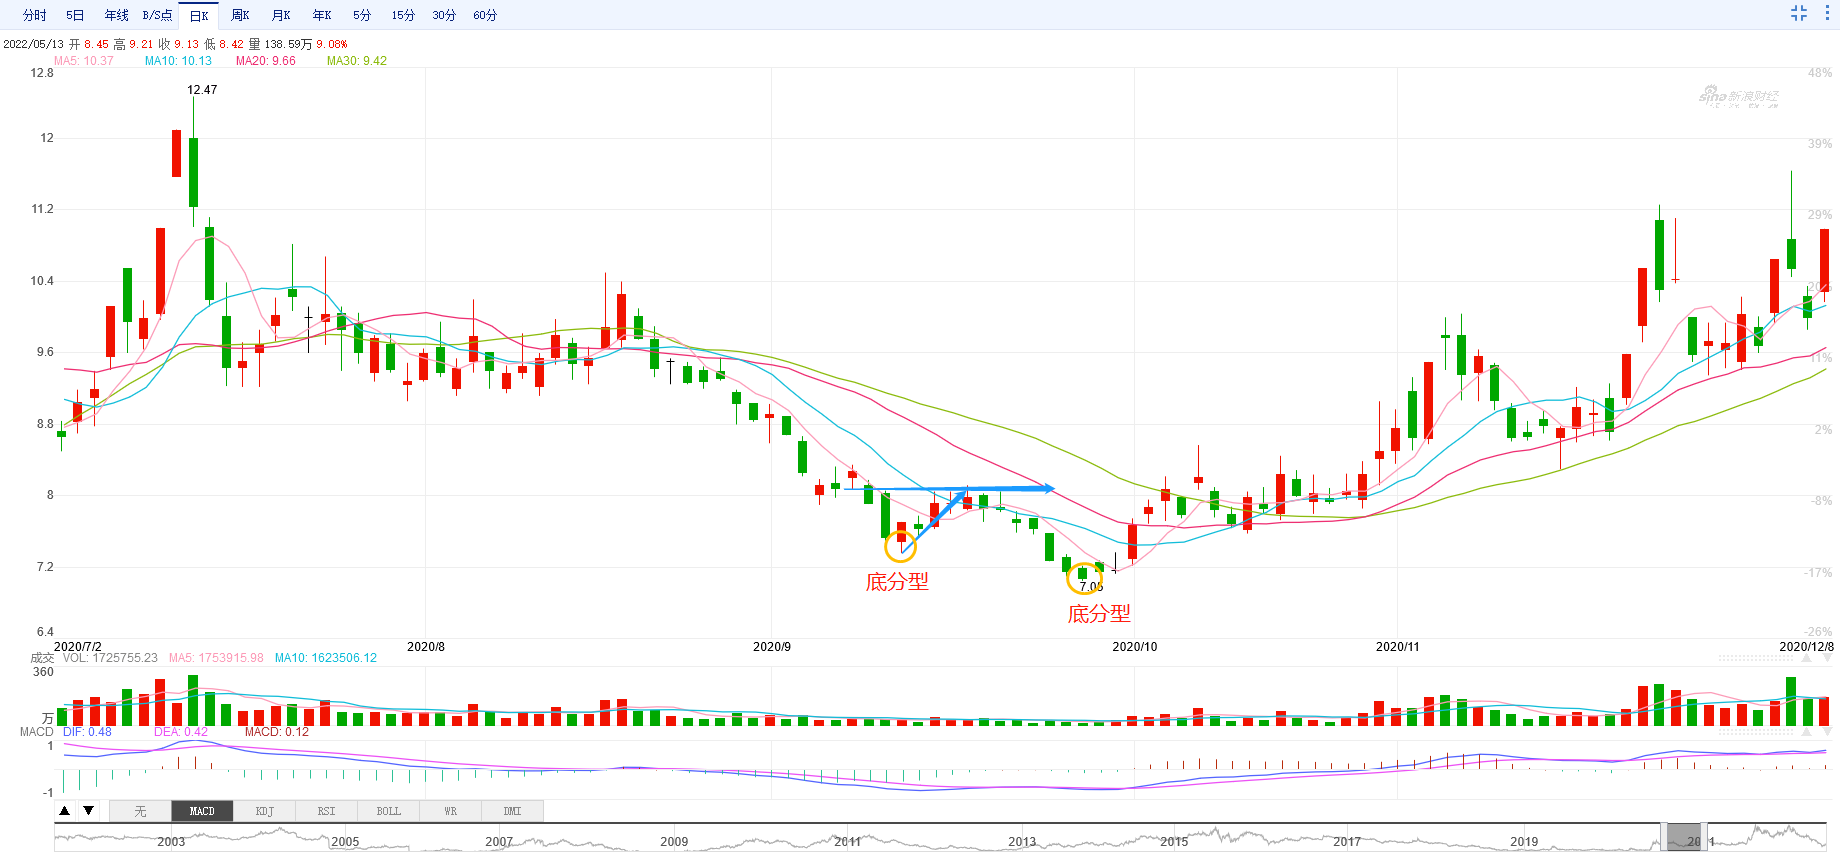Move volume panel up with gray triangle
This screenshot has width=1840, height=857.
[1806, 658]
